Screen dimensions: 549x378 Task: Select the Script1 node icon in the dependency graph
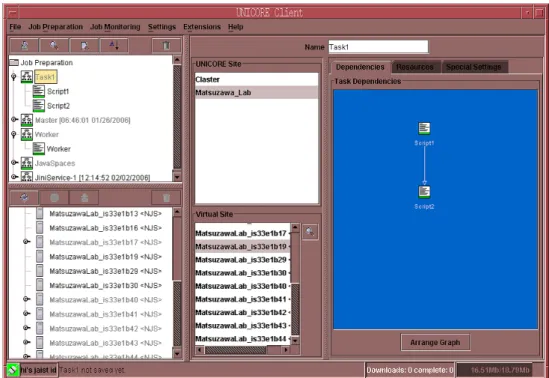(424, 128)
